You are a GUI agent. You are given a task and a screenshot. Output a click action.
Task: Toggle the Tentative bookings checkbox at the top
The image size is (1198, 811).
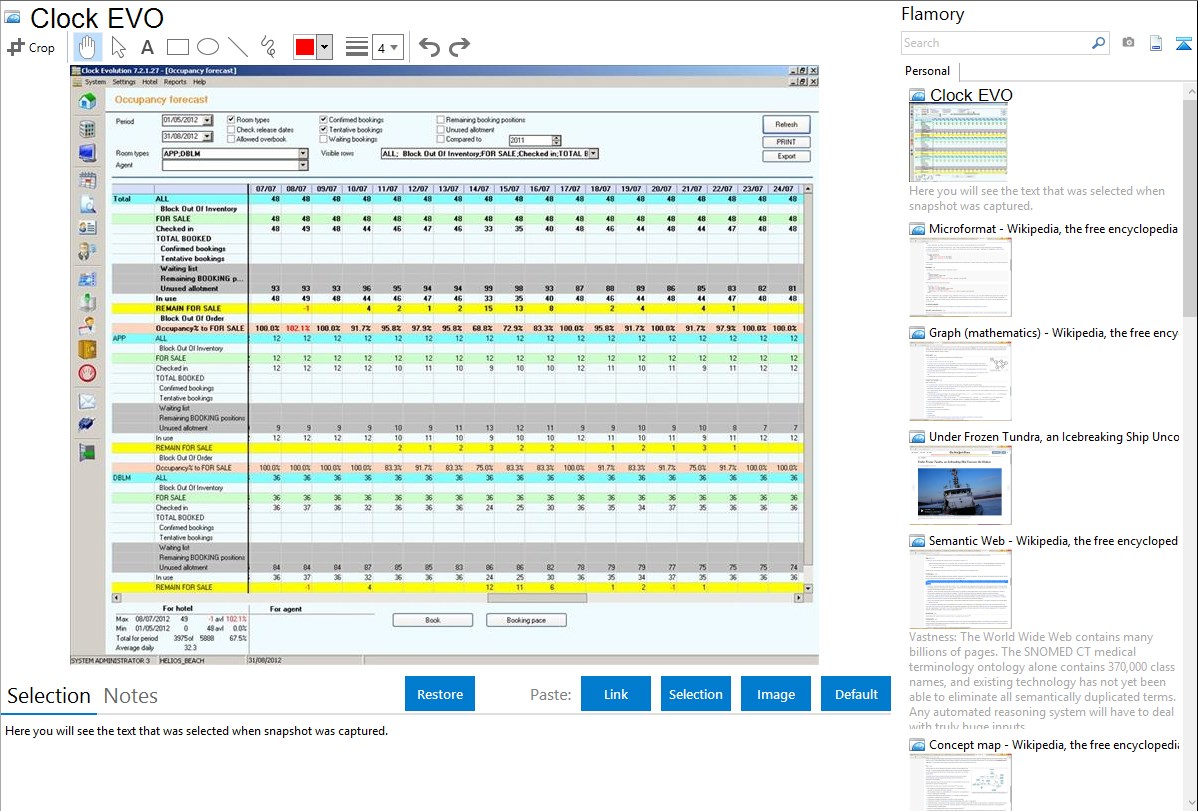click(323, 129)
